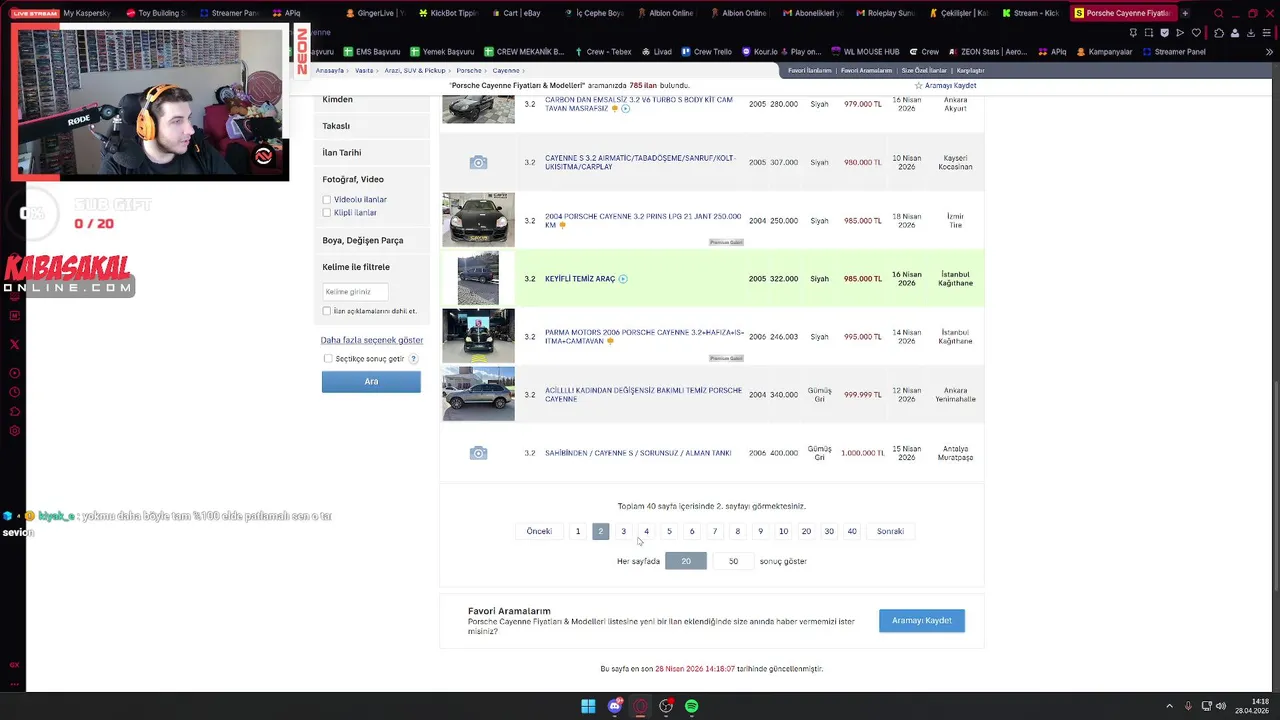This screenshot has height=720, width=1280.
Task: Select 20 results per page
Action: coord(686,561)
